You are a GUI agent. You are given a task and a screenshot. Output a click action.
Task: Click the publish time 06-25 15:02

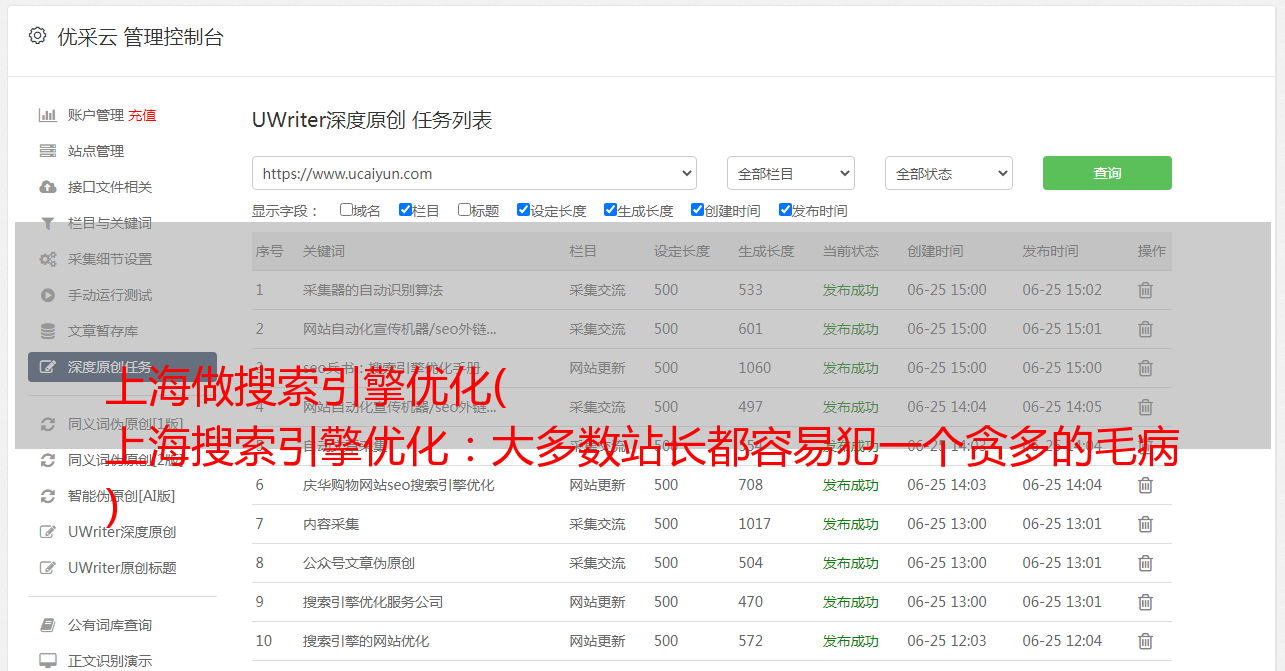point(1062,290)
